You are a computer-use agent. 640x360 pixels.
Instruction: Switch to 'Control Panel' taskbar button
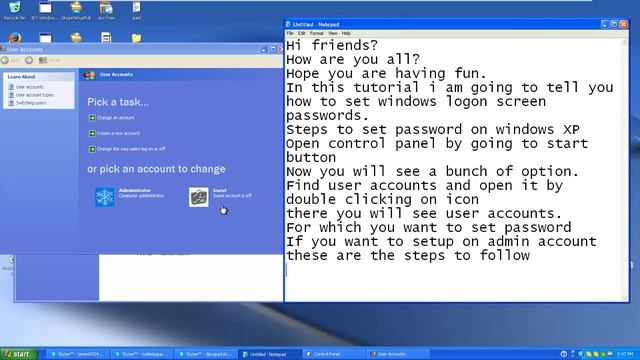coord(333,354)
